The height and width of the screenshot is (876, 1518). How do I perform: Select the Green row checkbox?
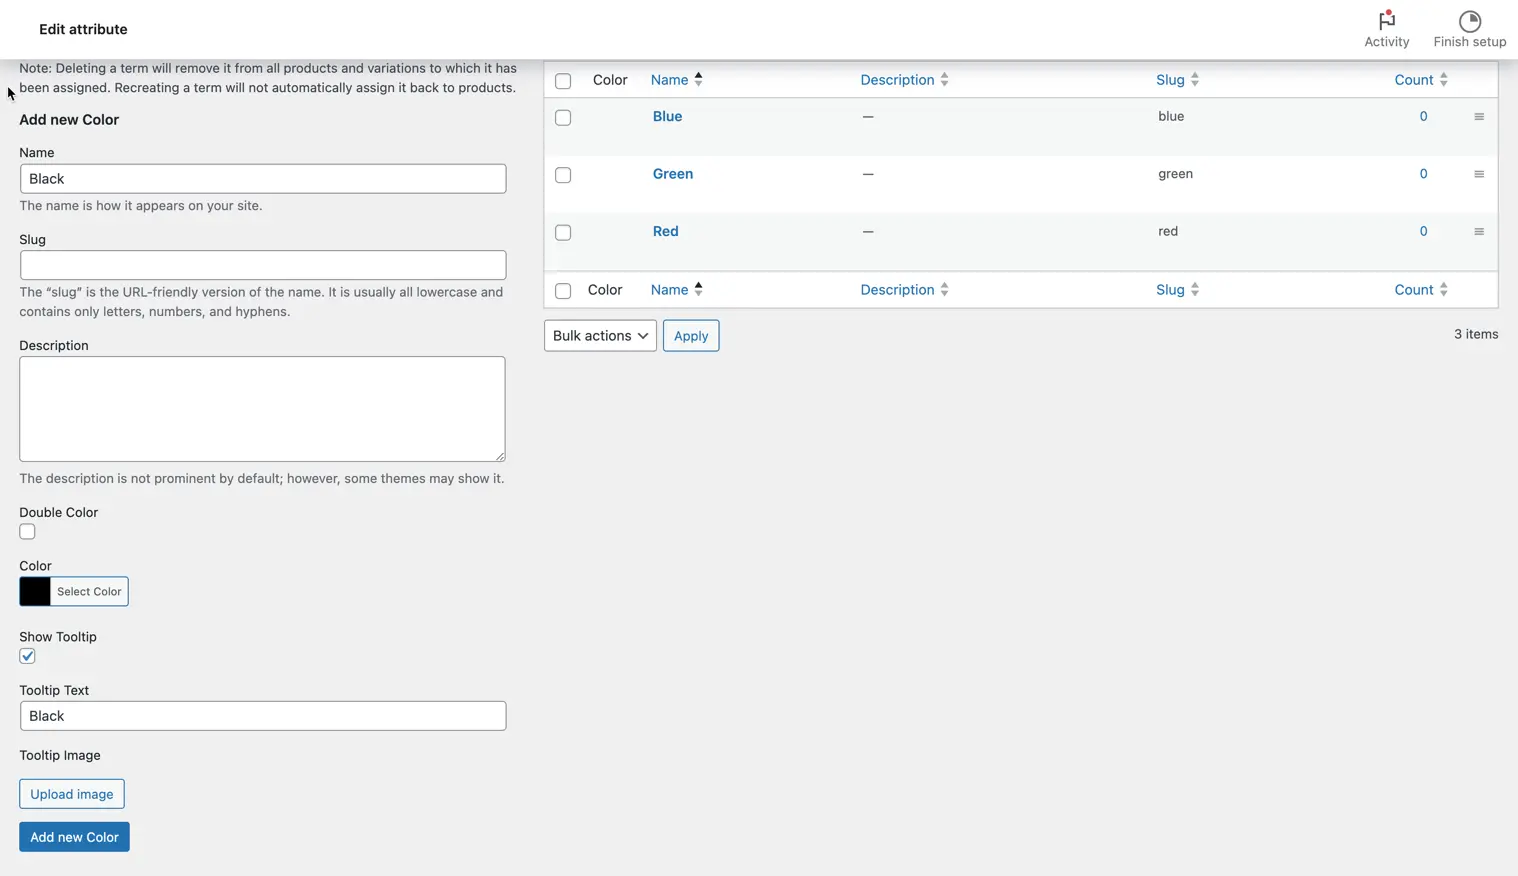pyautogui.click(x=563, y=175)
